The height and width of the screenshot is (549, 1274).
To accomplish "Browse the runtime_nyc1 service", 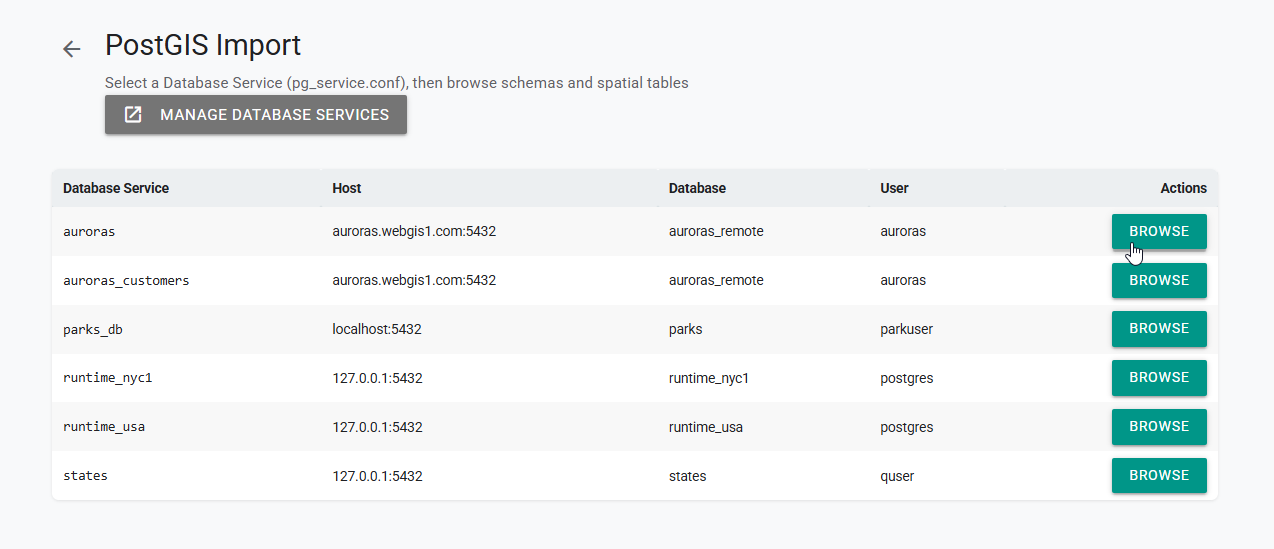I will coord(1159,378).
